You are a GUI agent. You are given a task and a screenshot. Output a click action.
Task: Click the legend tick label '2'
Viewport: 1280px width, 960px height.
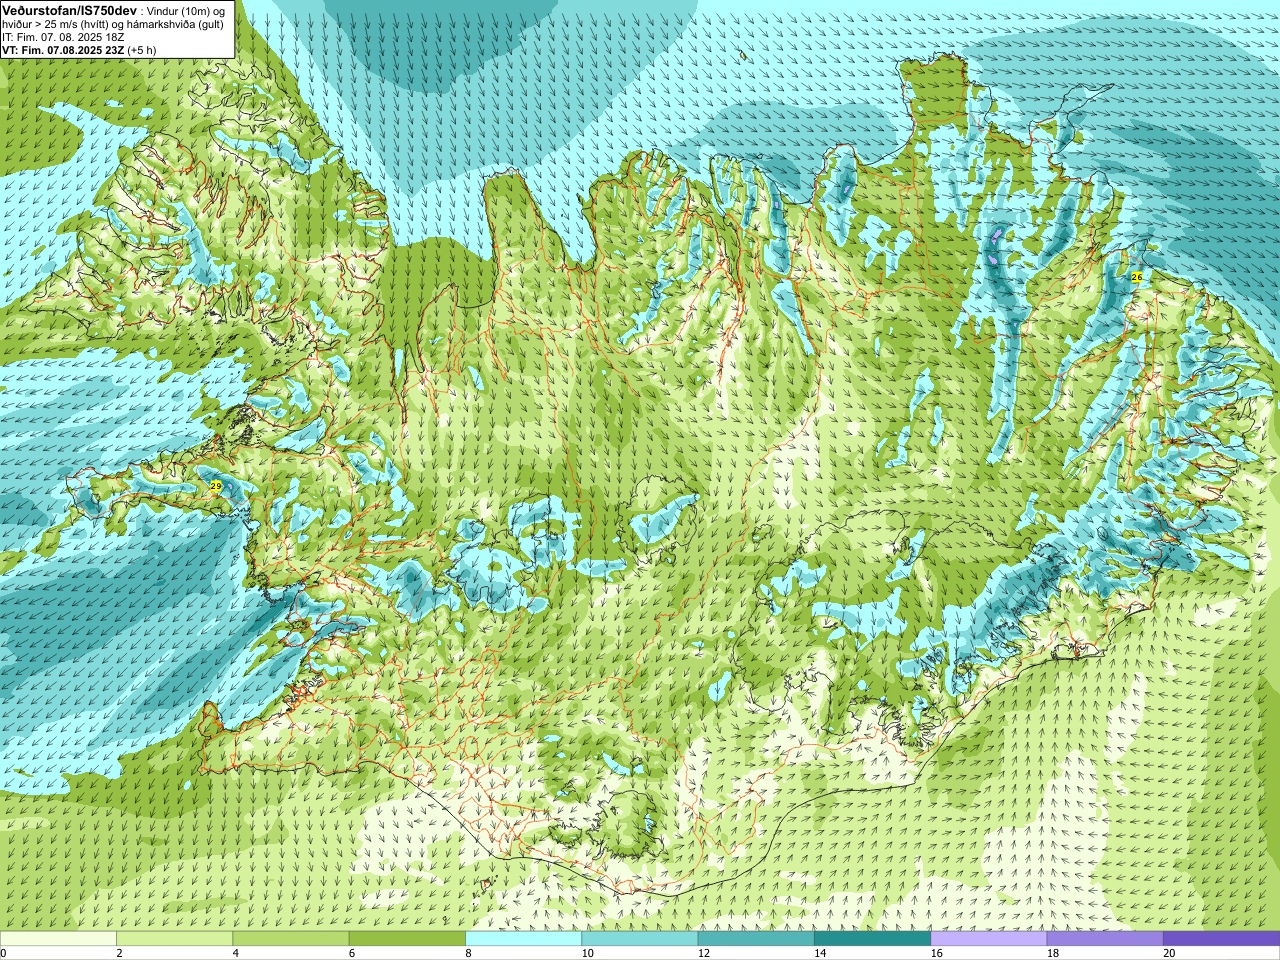(x=119, y=953)
